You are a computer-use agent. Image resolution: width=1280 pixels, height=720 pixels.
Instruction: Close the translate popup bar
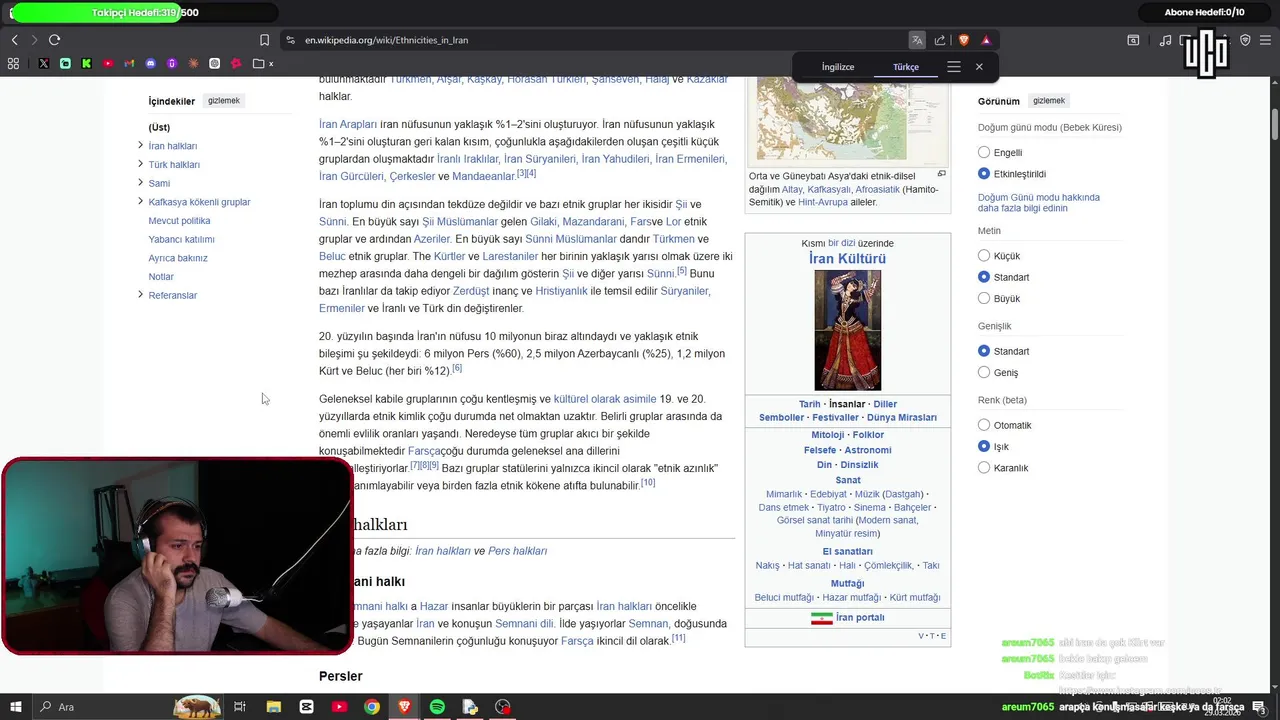click(979, 67)
